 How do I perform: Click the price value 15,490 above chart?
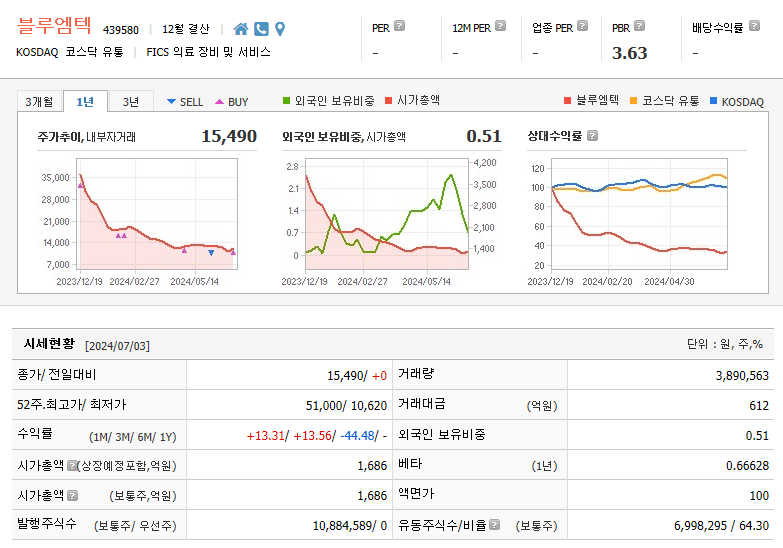pos(229,136)
